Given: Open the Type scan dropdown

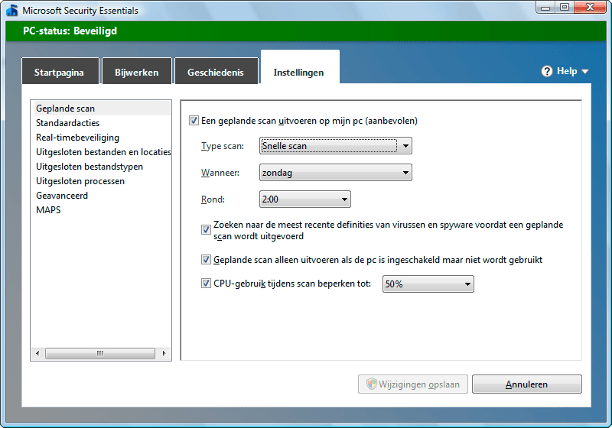Looking at the screenshot, I should [x=336, y=146].
